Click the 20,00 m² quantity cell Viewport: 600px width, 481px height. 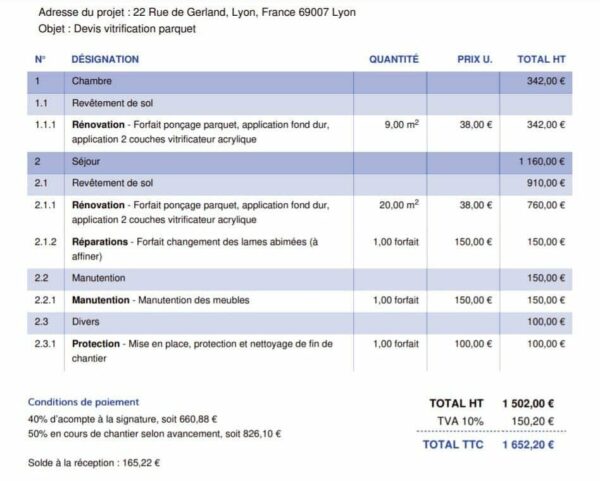point(399,205)
